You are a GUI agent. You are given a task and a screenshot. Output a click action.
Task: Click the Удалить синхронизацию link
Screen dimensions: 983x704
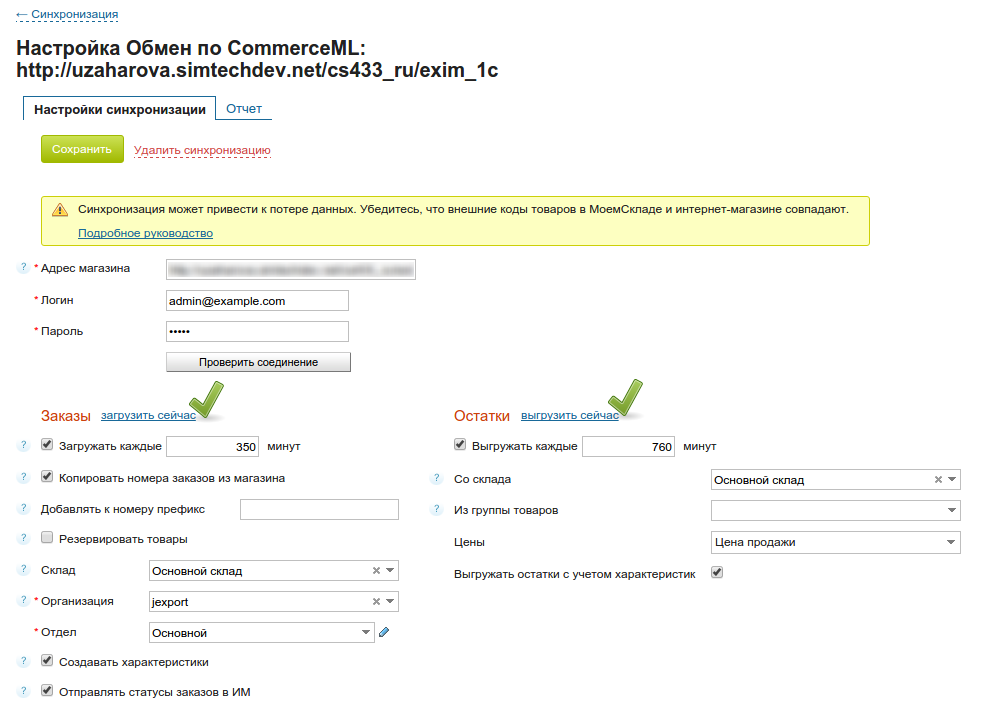point(202,150)
